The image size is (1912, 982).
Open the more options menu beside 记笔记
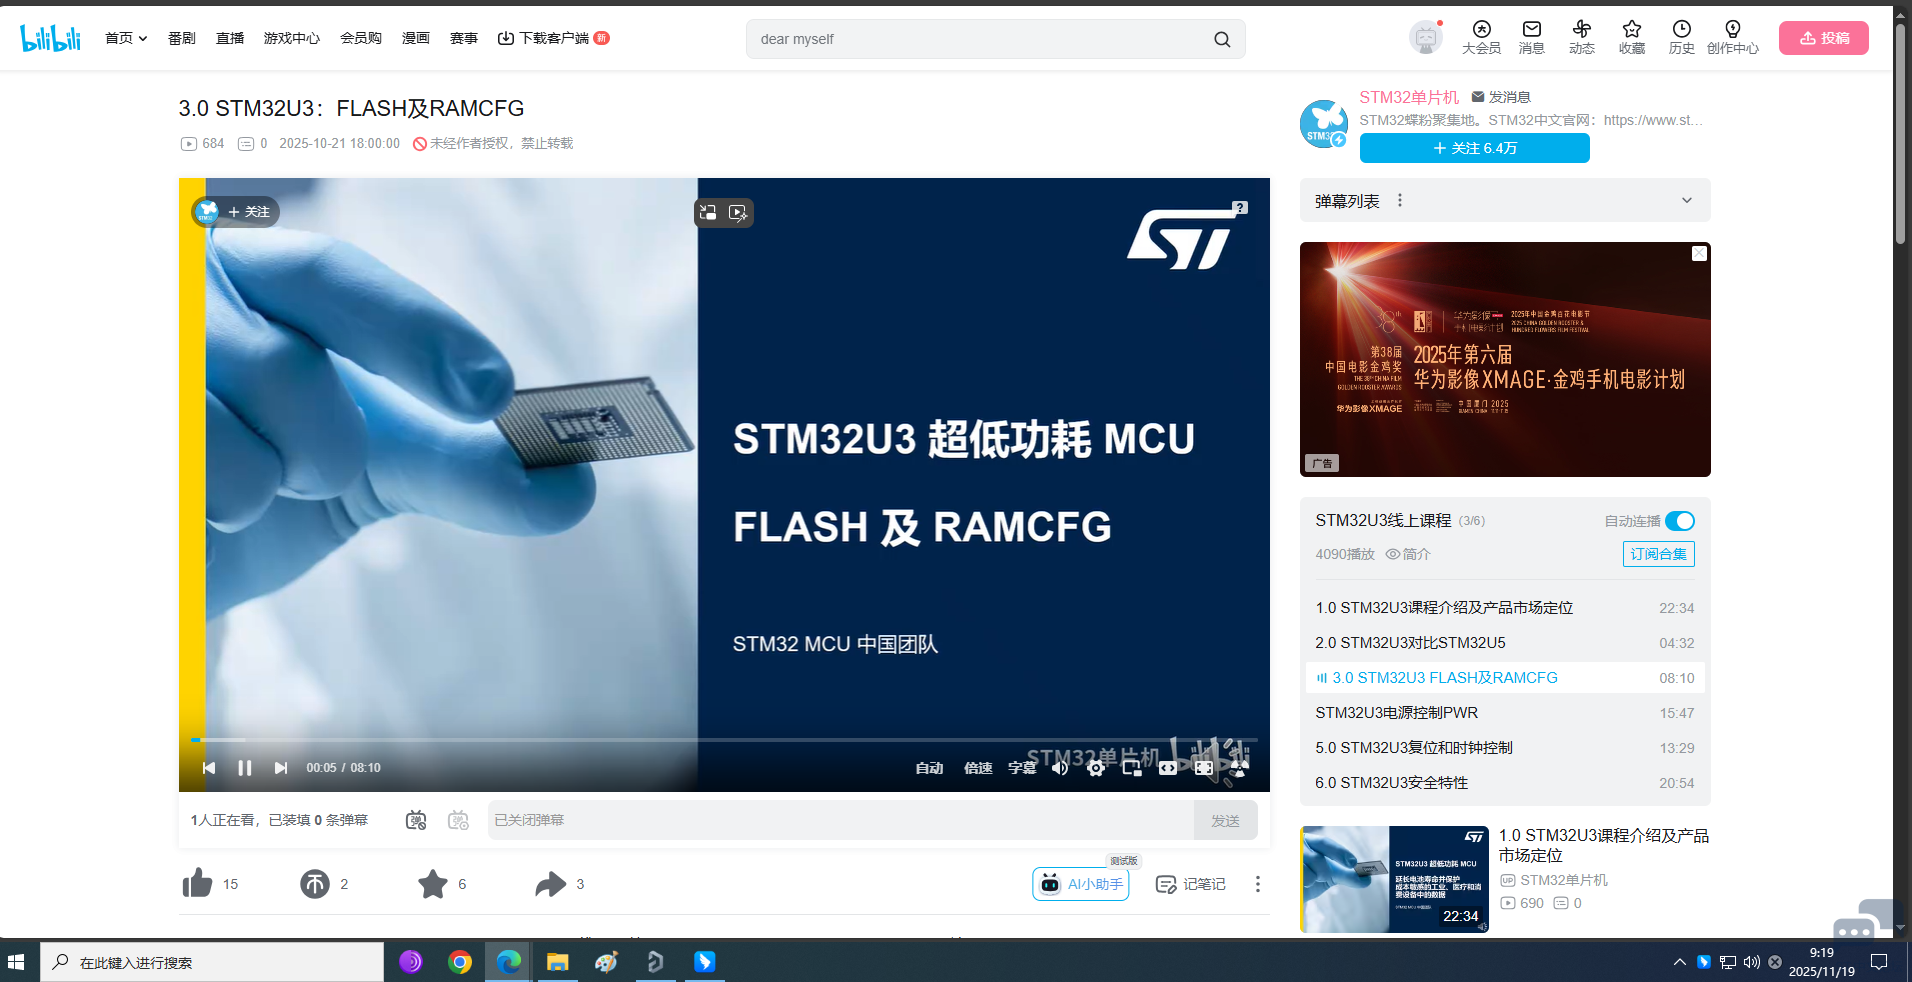1257,884
